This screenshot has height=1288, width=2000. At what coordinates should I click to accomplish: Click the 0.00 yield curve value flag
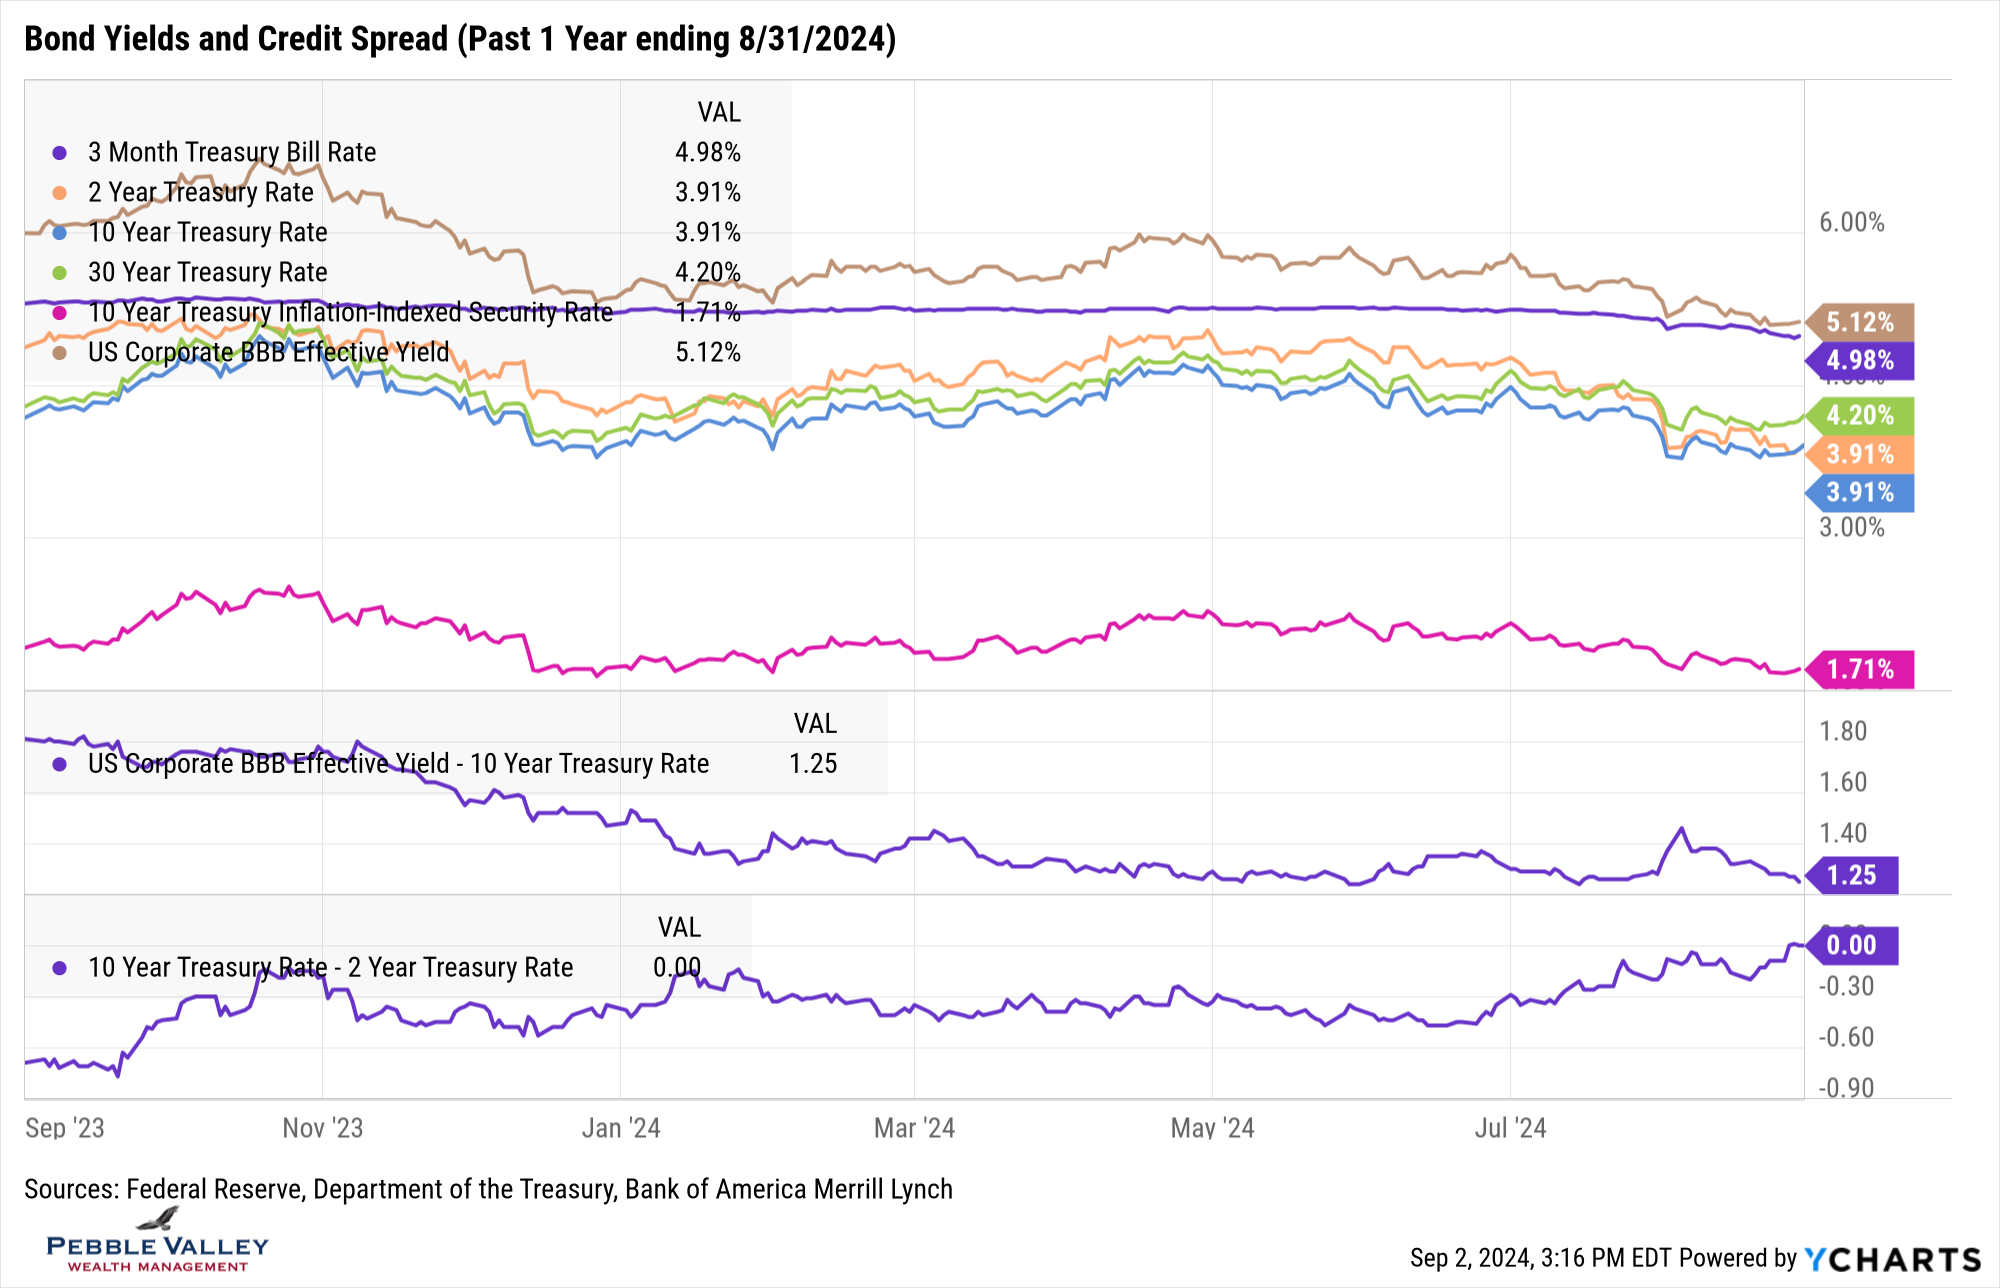pyautogui.click(x=1852, y=945)
